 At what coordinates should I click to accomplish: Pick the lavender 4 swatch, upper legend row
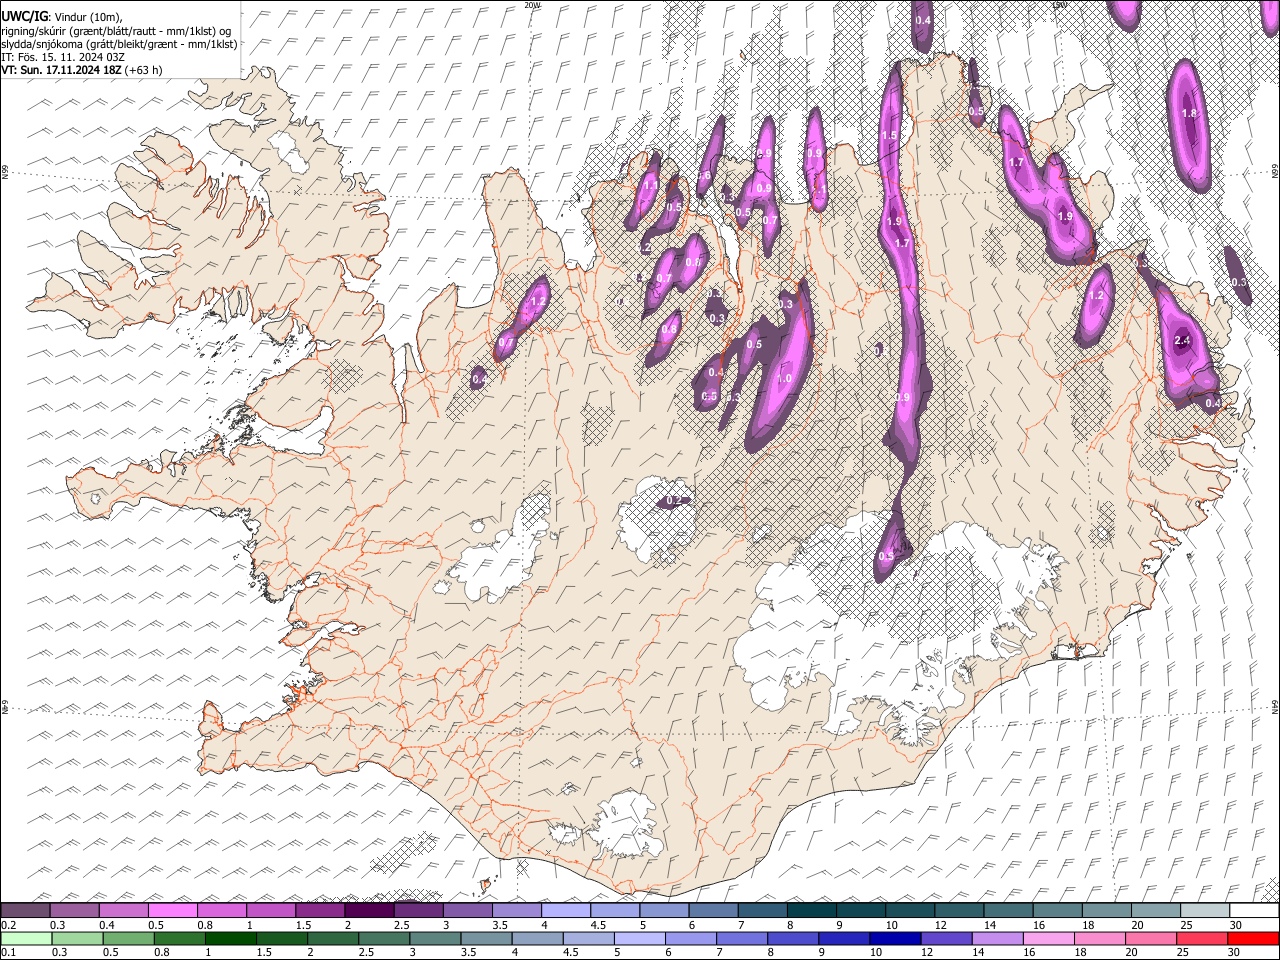coord(566,911)
